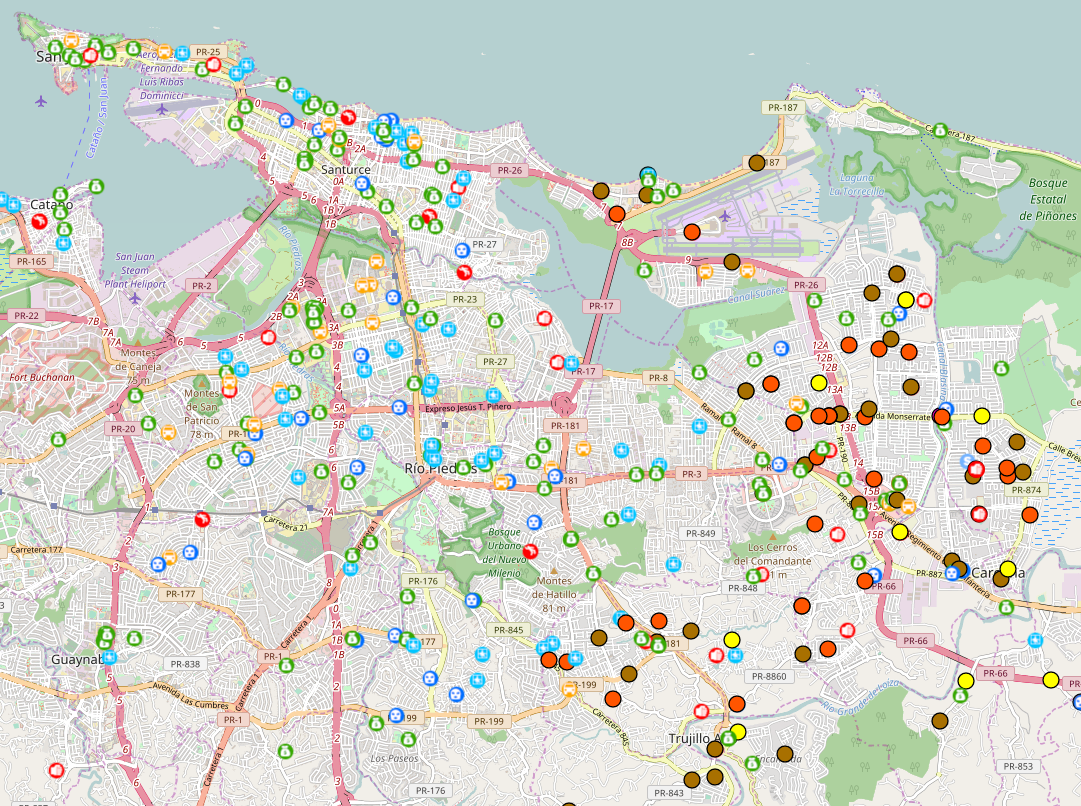The width and height of the screenshot is (1081, 806).
Task: Open the red marker beside the Cataño label
Action: click(x=39, y=221)
